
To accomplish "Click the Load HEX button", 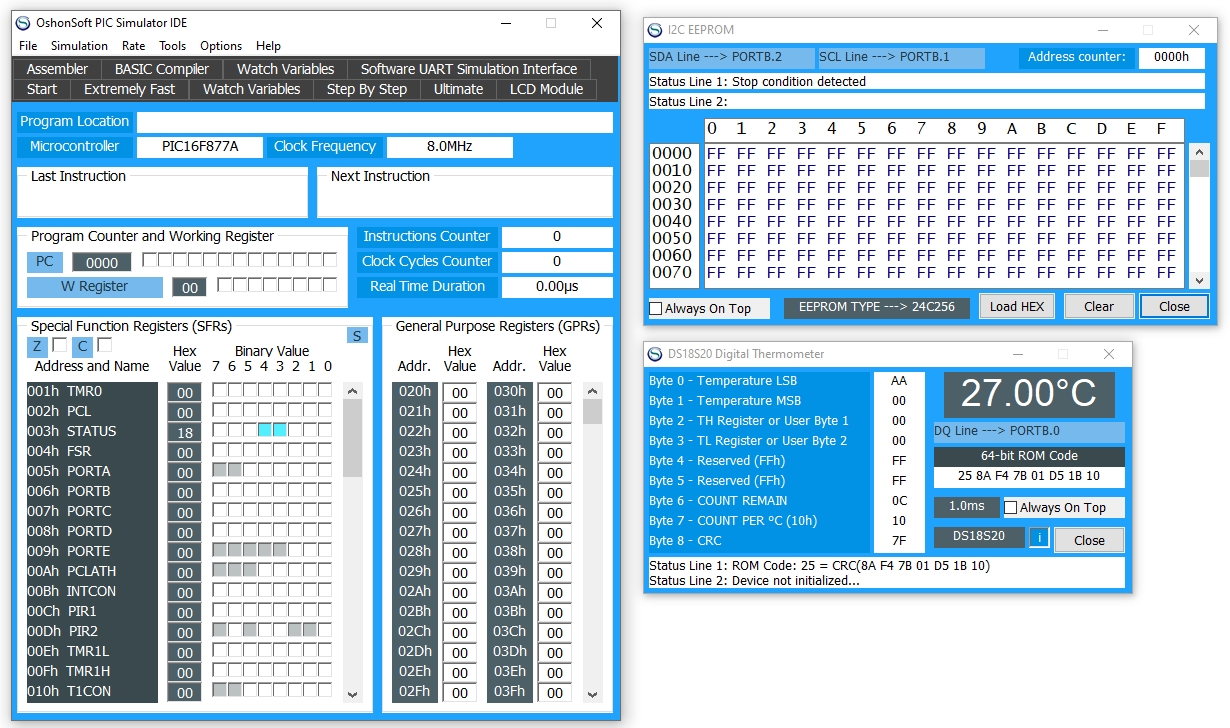I will [1016, 306].
